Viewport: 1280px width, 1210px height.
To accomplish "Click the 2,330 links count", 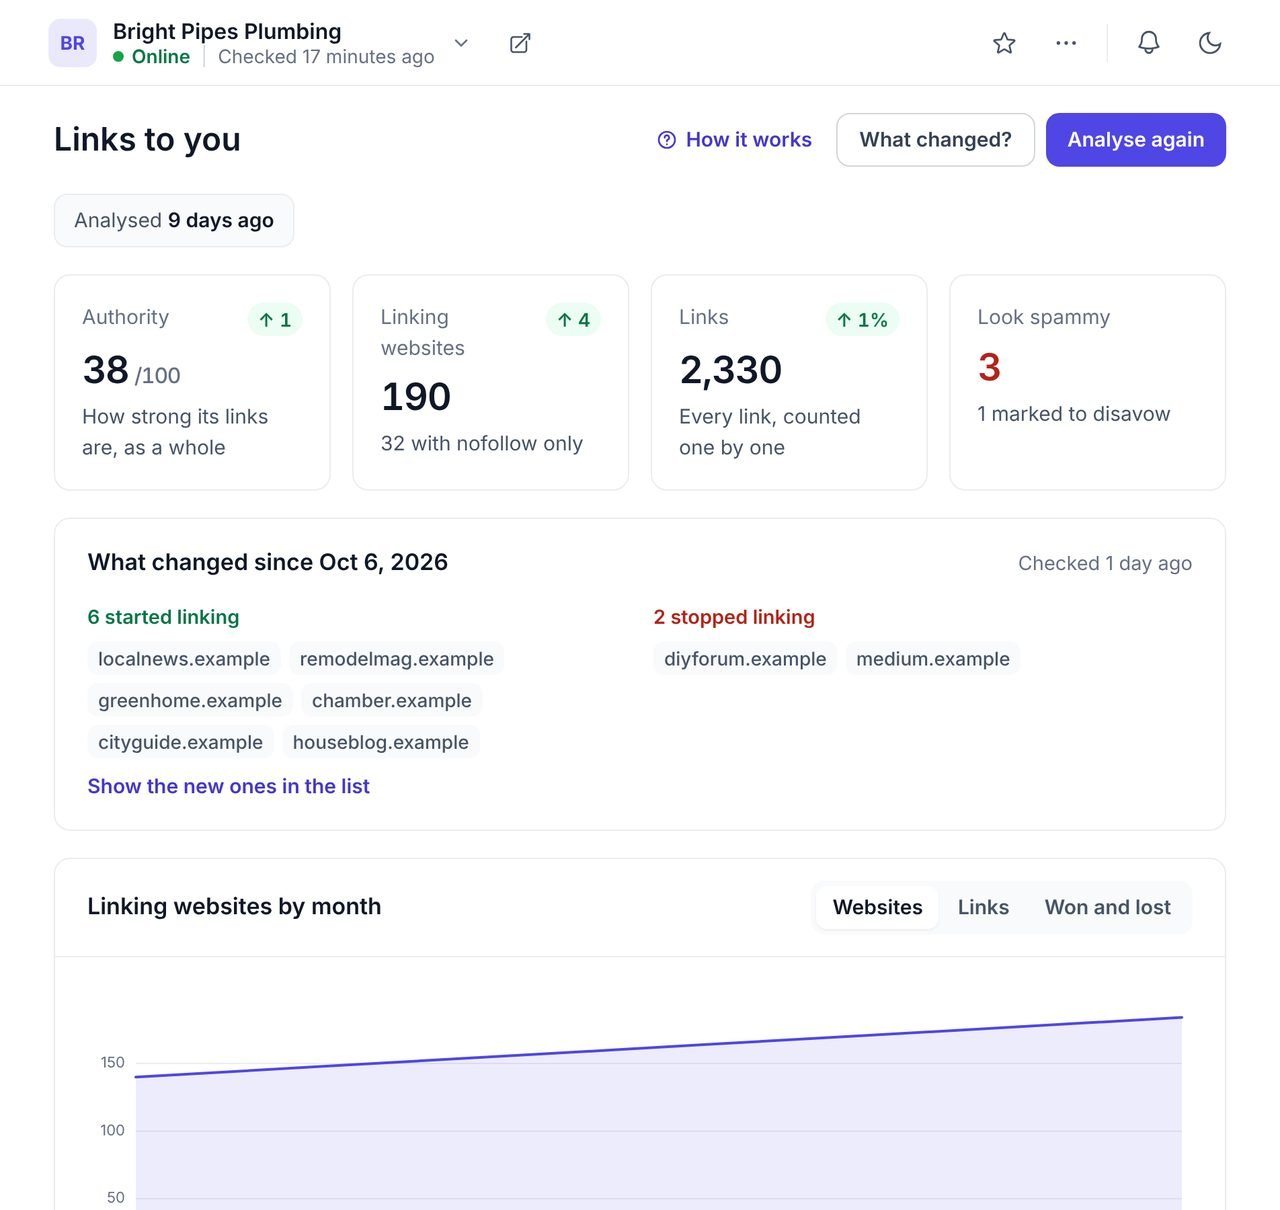I will [730, 370].
